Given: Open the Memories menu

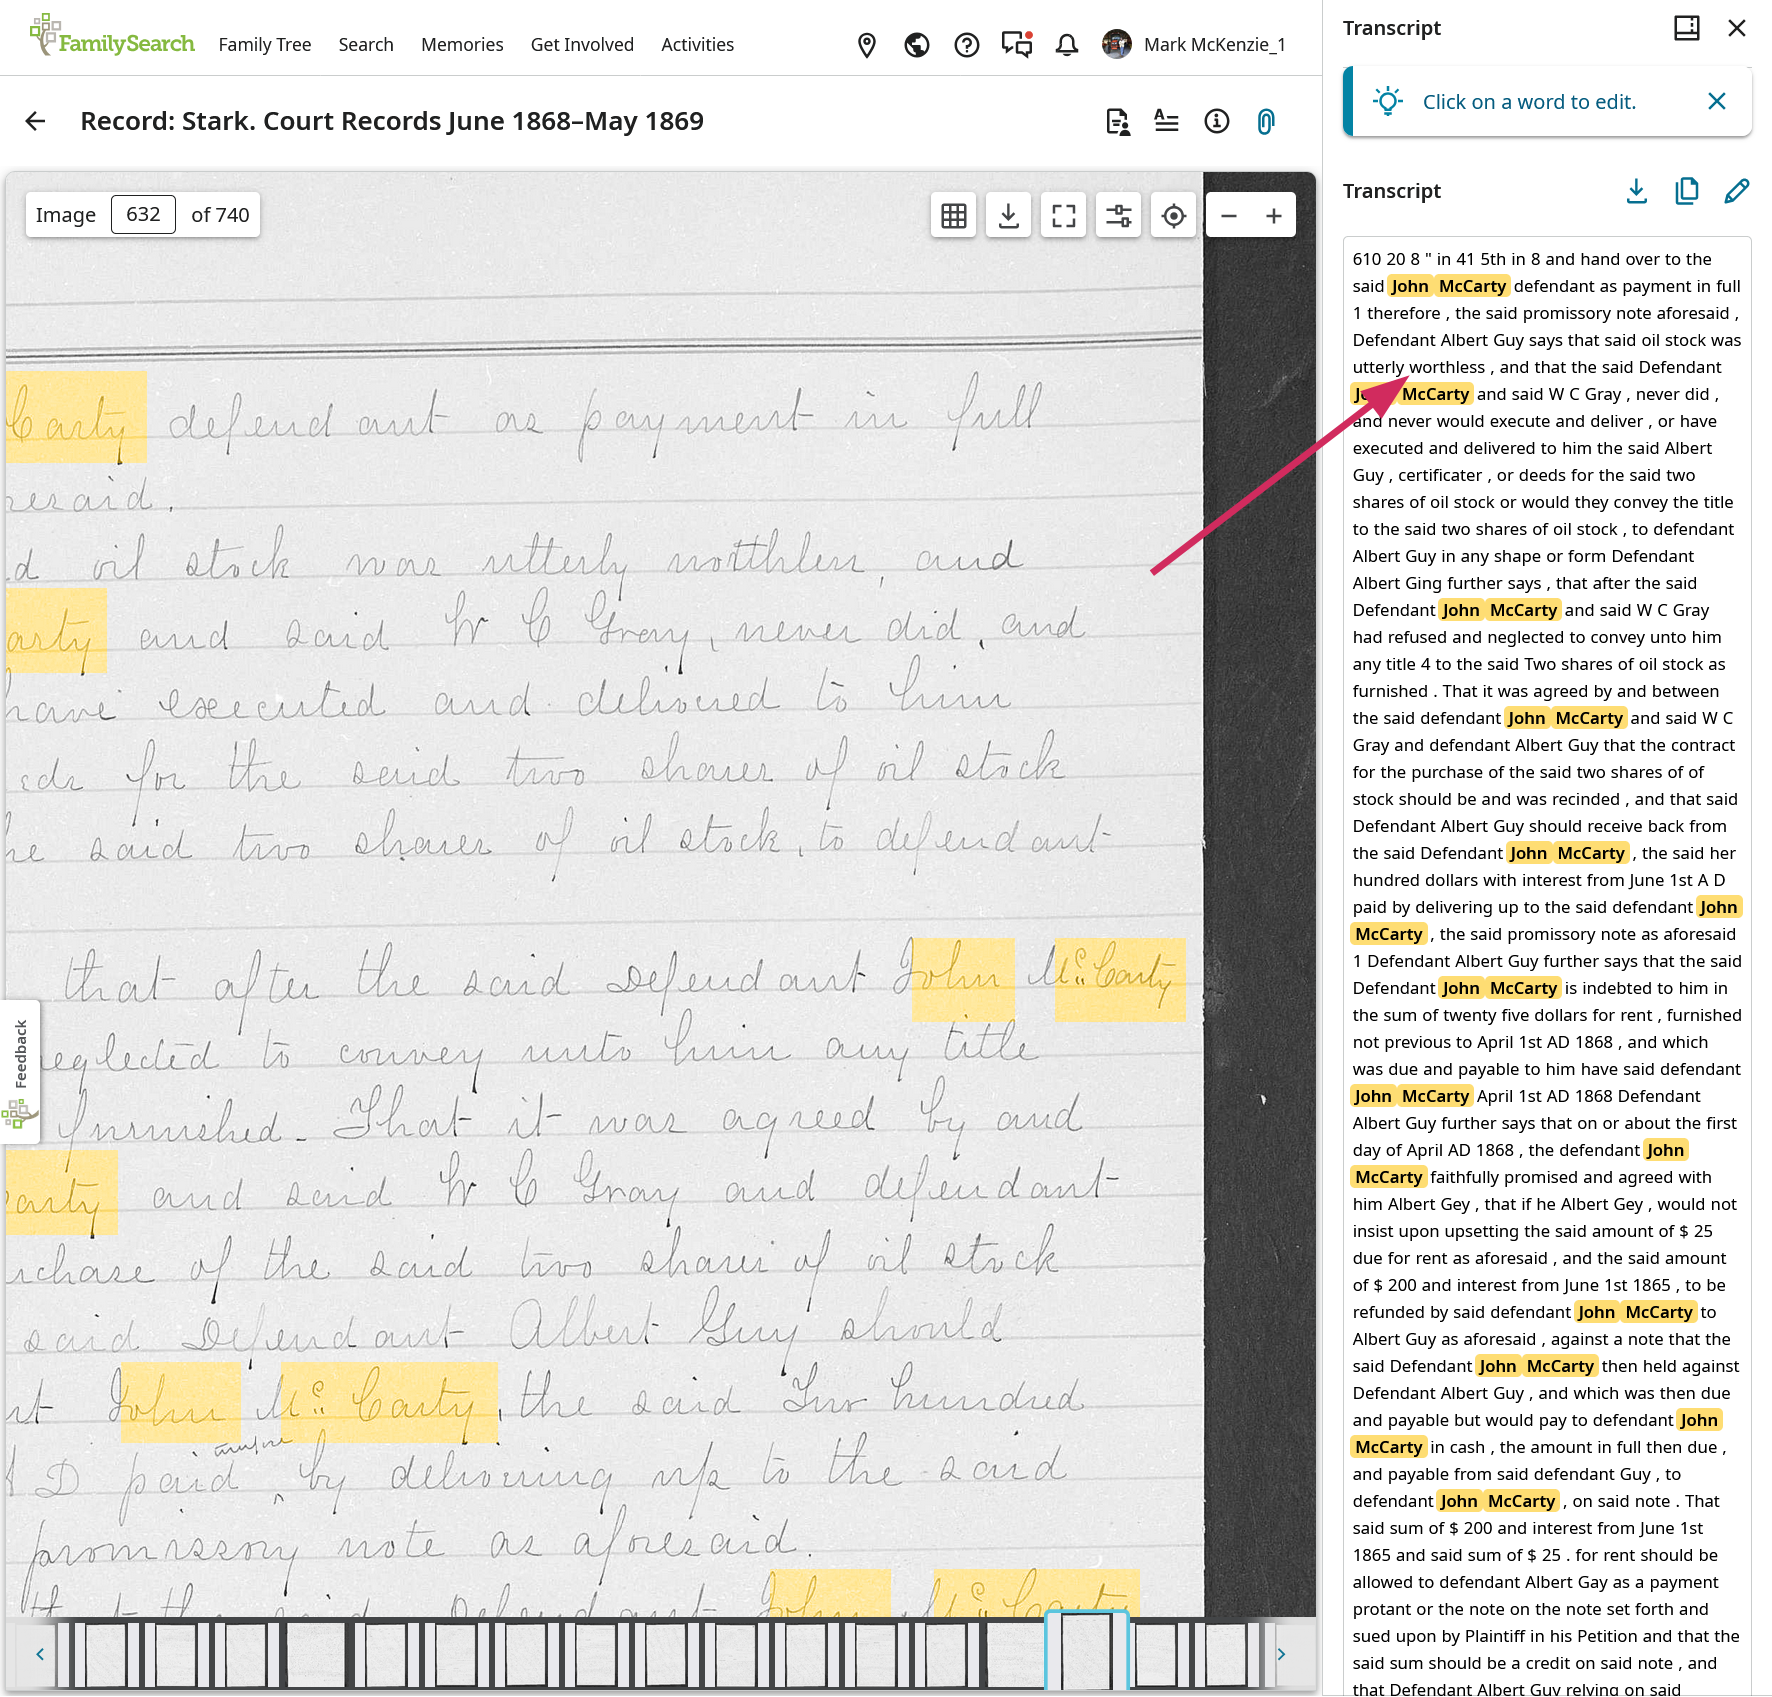Looking at the screenshot, I should point(462,44).
